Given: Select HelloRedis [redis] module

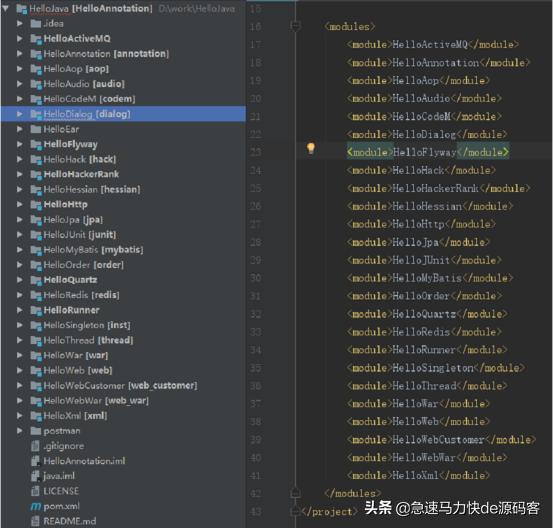Looking at the screenshot, I should (x=81, y=295).
